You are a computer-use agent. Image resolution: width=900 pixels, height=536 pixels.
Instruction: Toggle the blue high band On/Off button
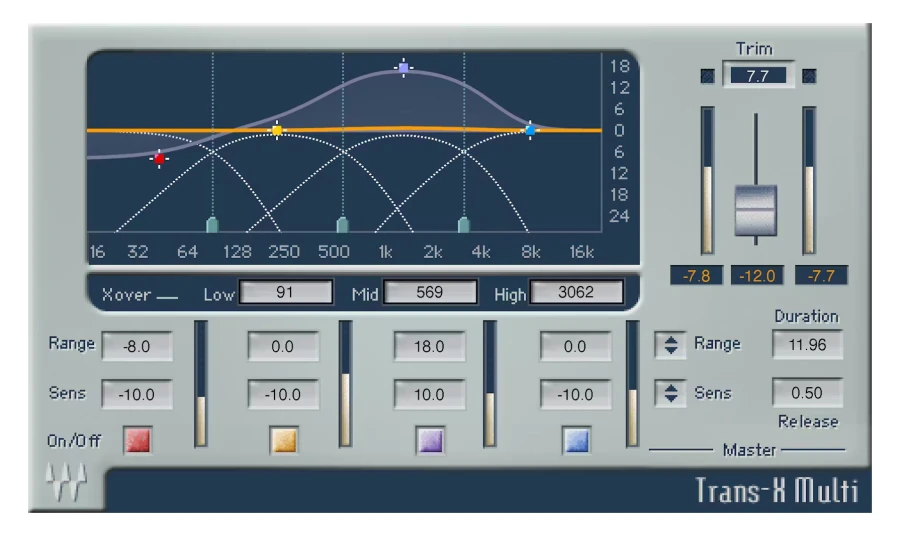[576, 441]
